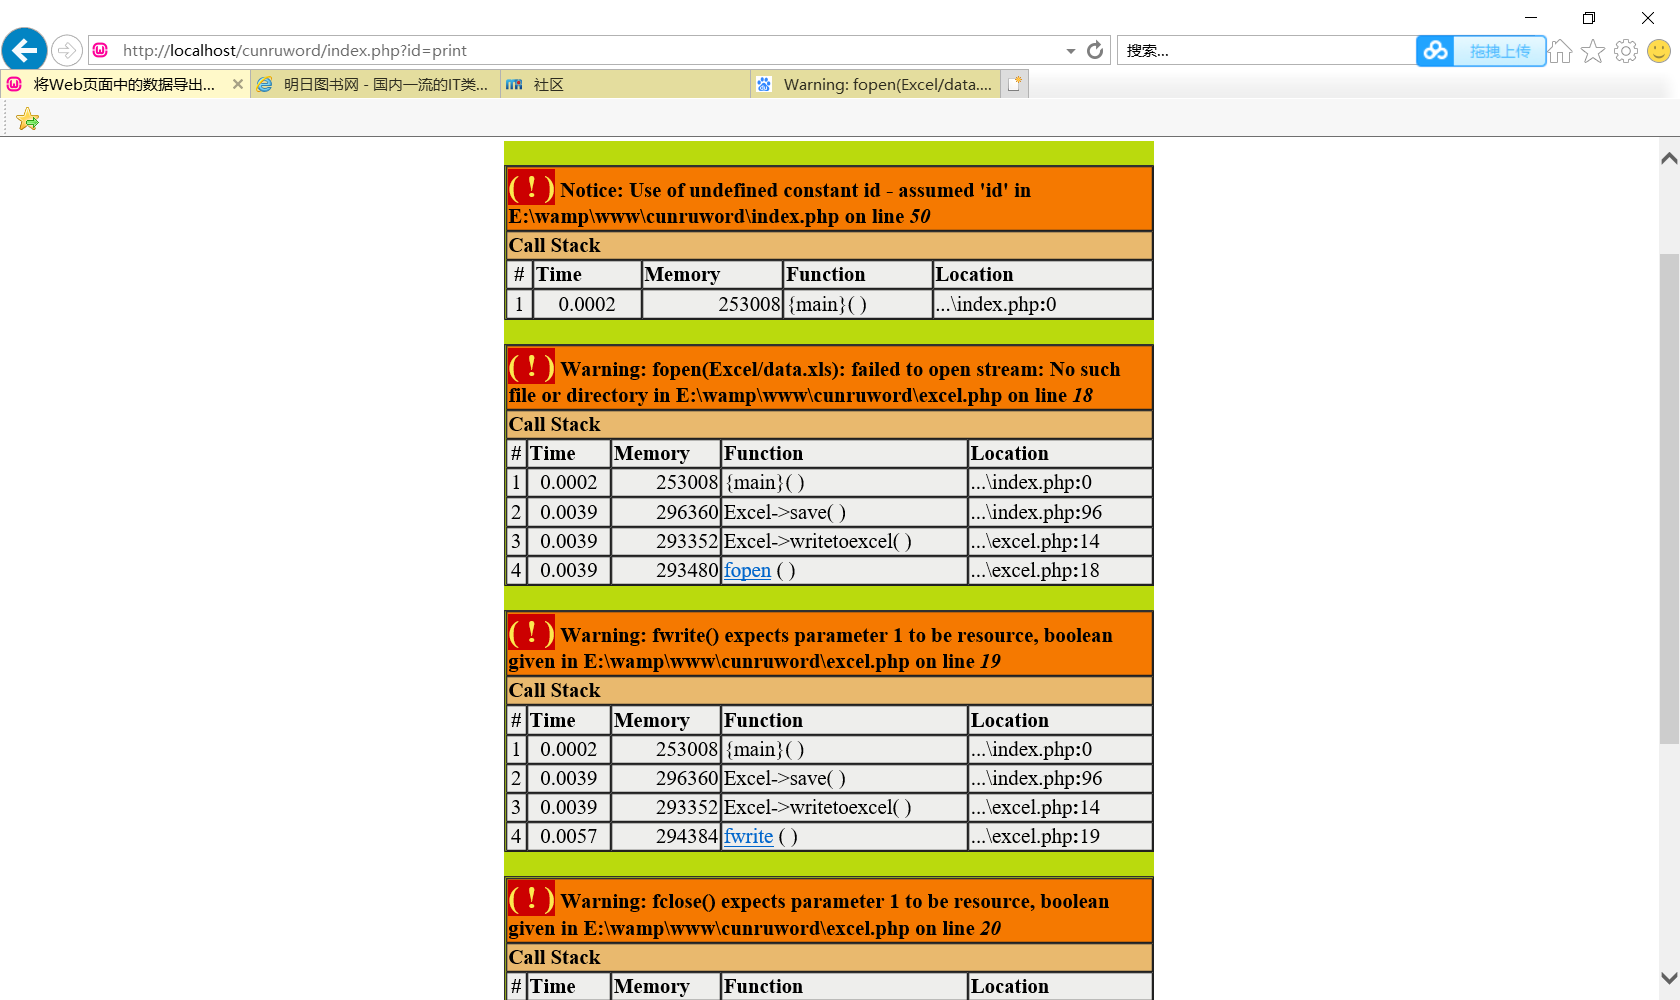1680x1000 pixels.
Task: Click the Location header in fopen warning table
Action: tap(1060, 453)
